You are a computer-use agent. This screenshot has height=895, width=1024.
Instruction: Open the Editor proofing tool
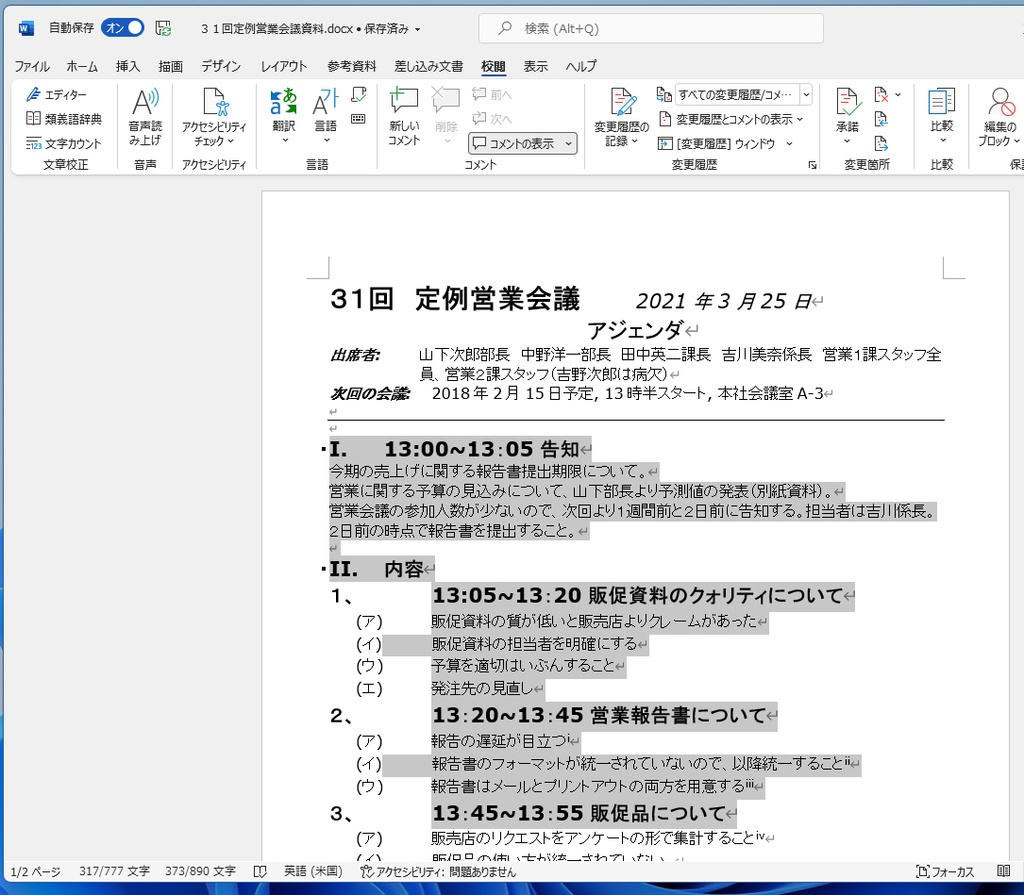click(x=56, y=95)
